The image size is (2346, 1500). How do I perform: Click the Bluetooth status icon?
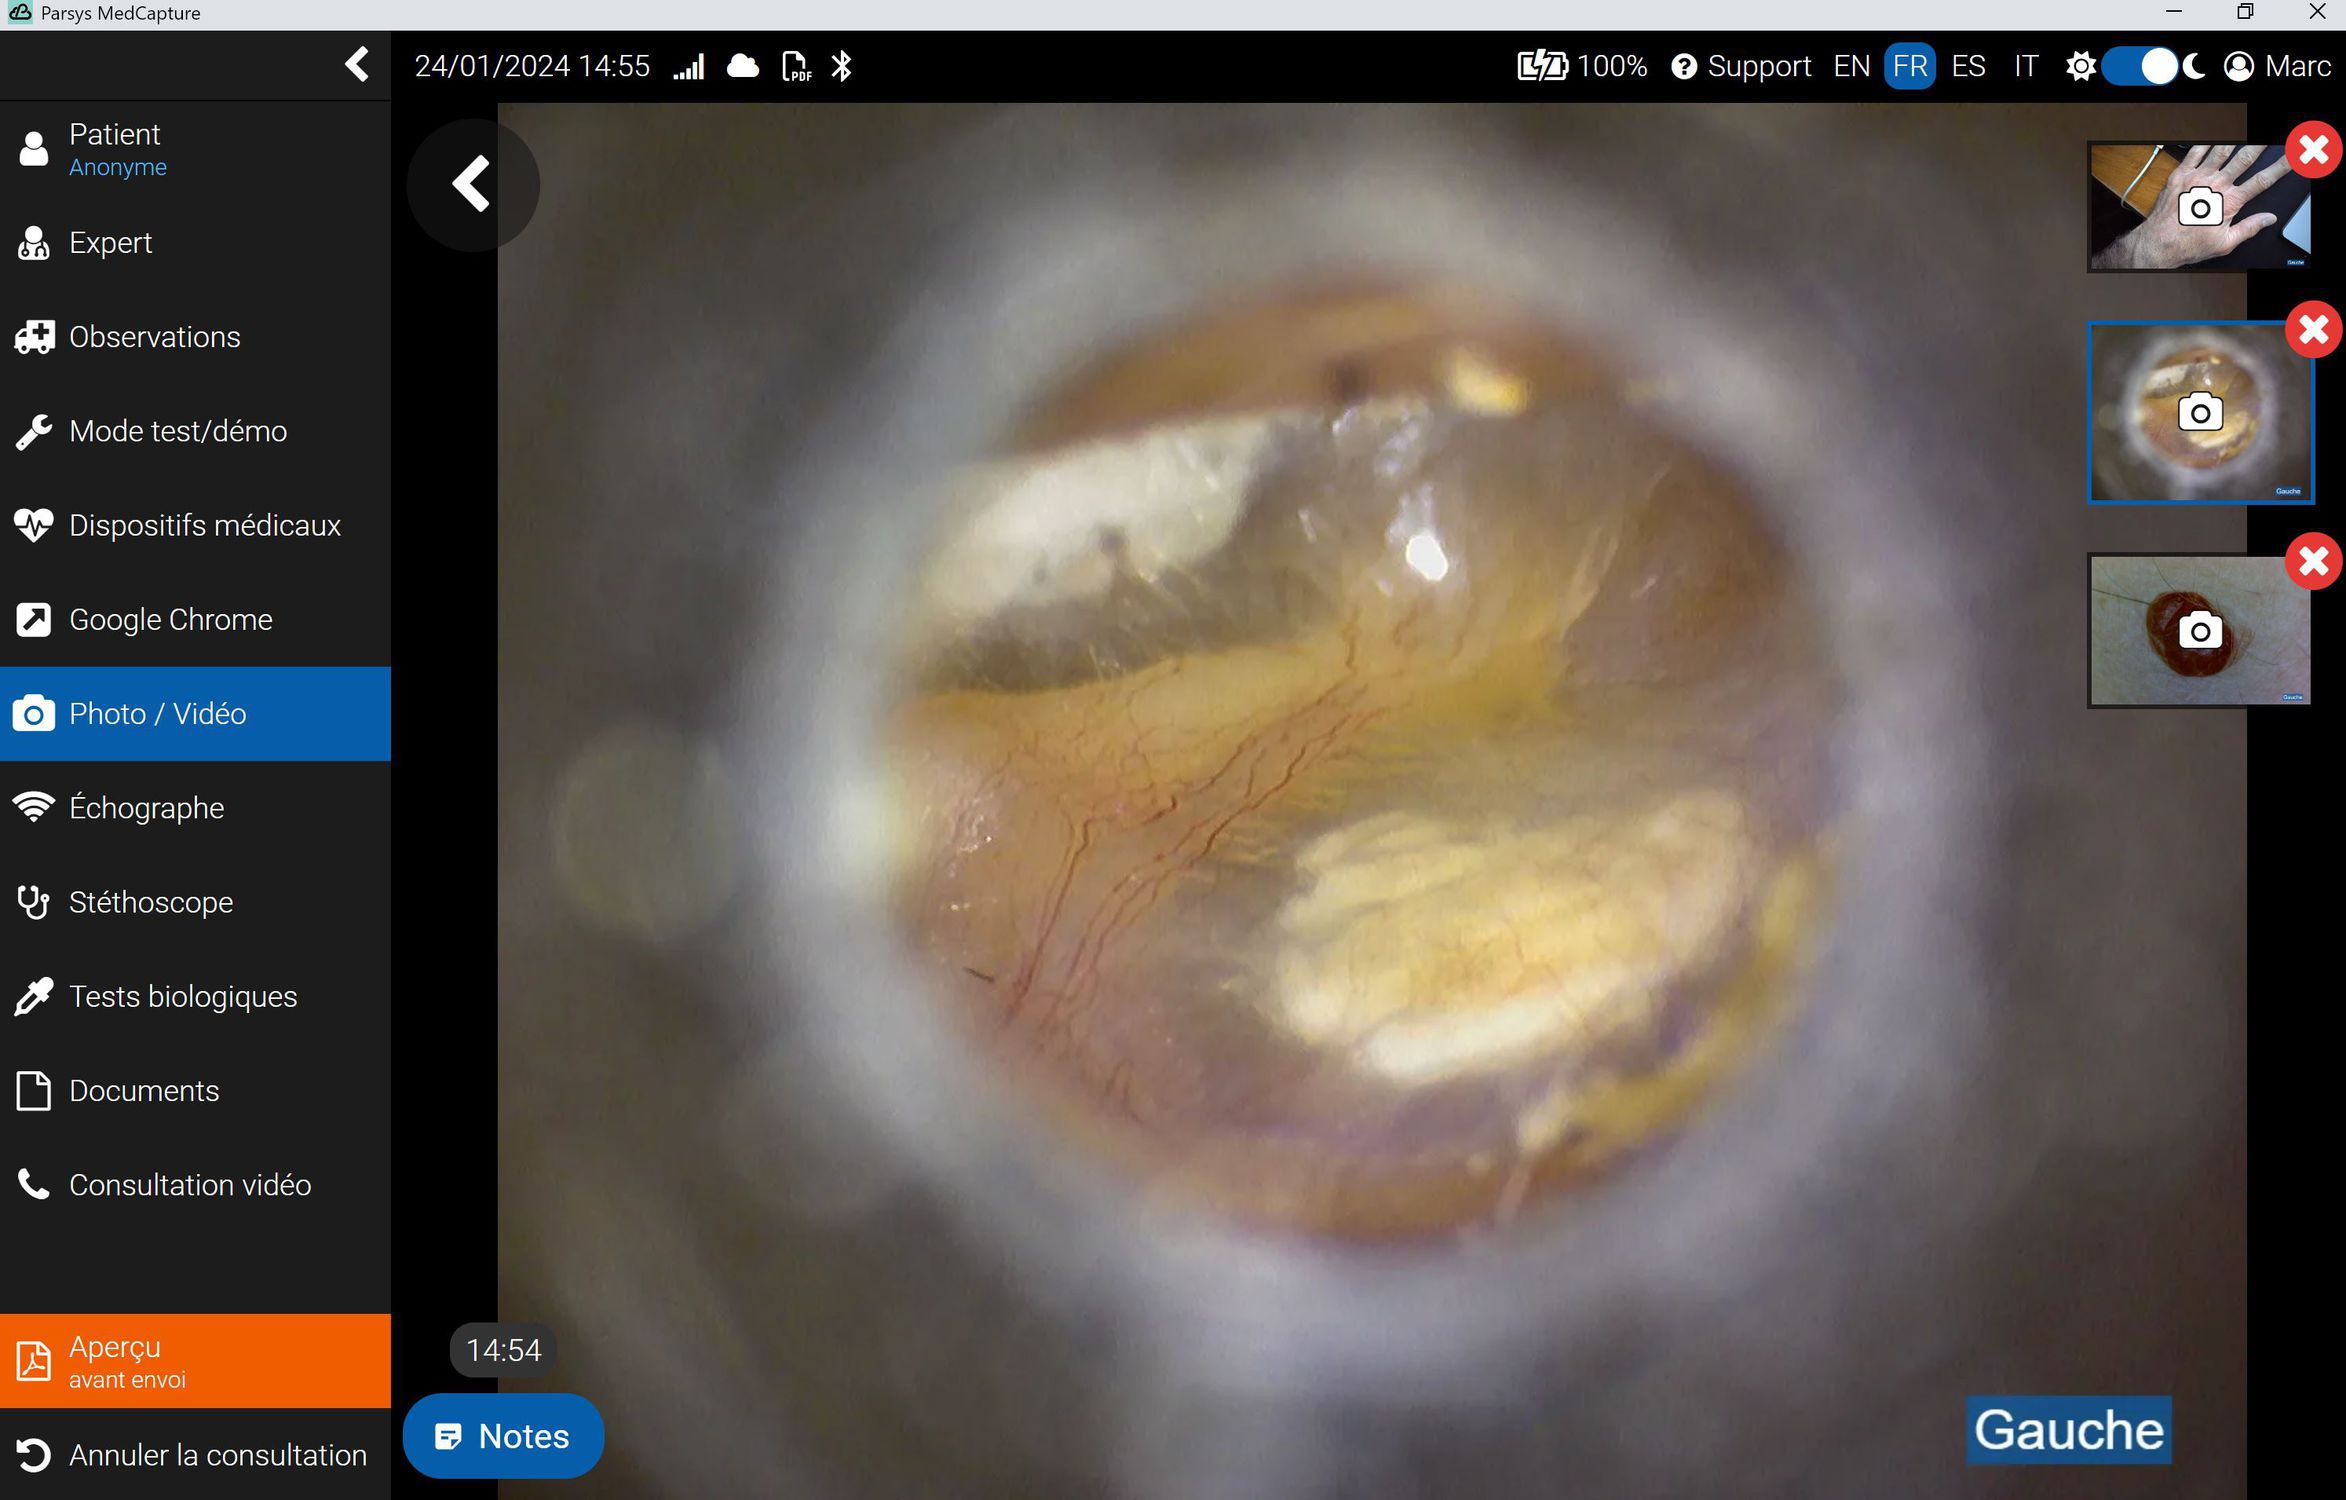coord(842,67)
